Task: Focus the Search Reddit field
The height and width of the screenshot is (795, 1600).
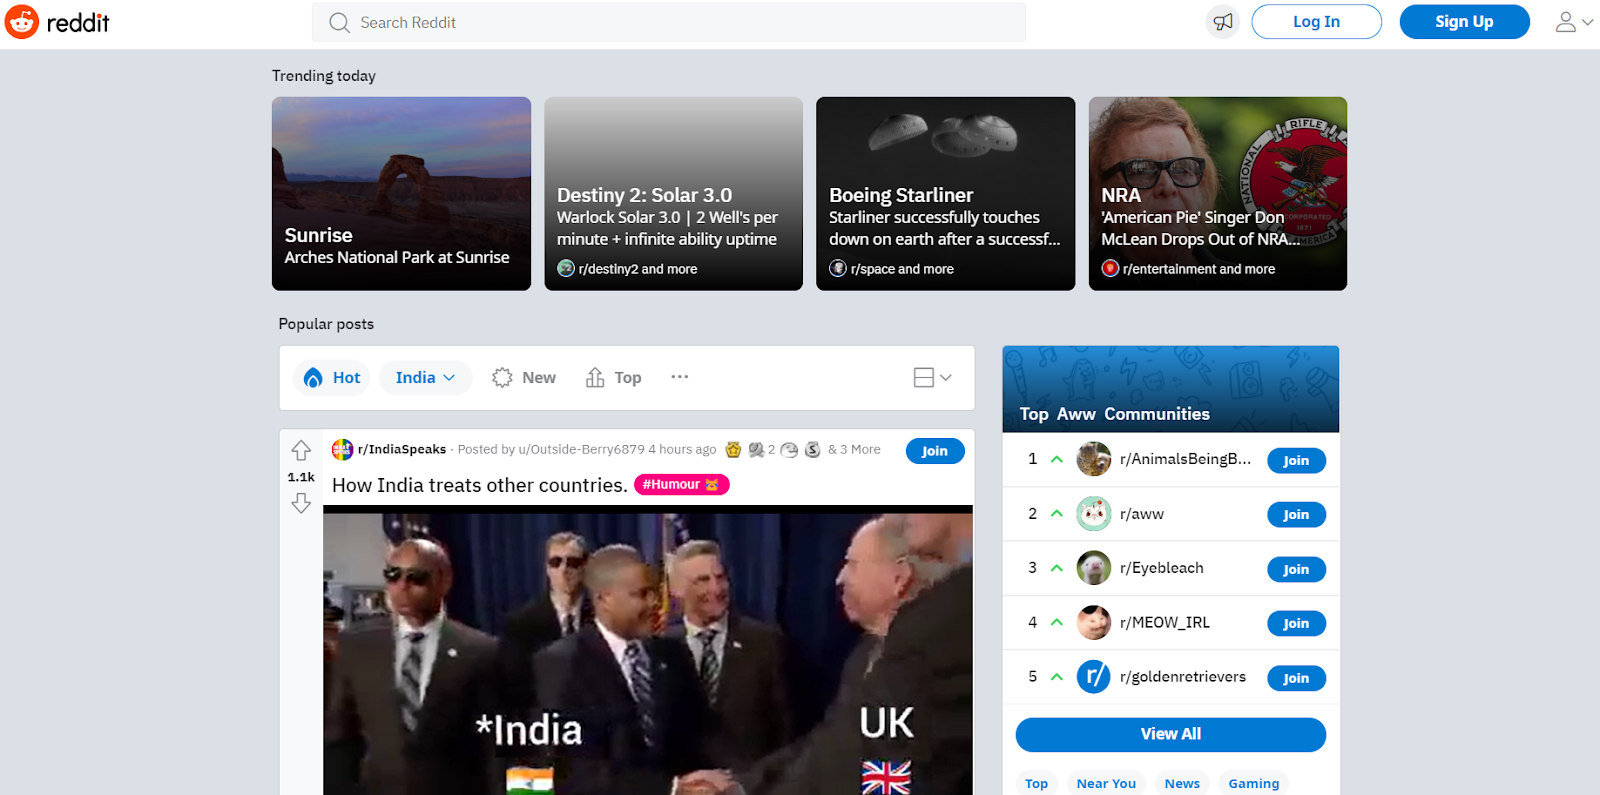Action: click(669, 22)
